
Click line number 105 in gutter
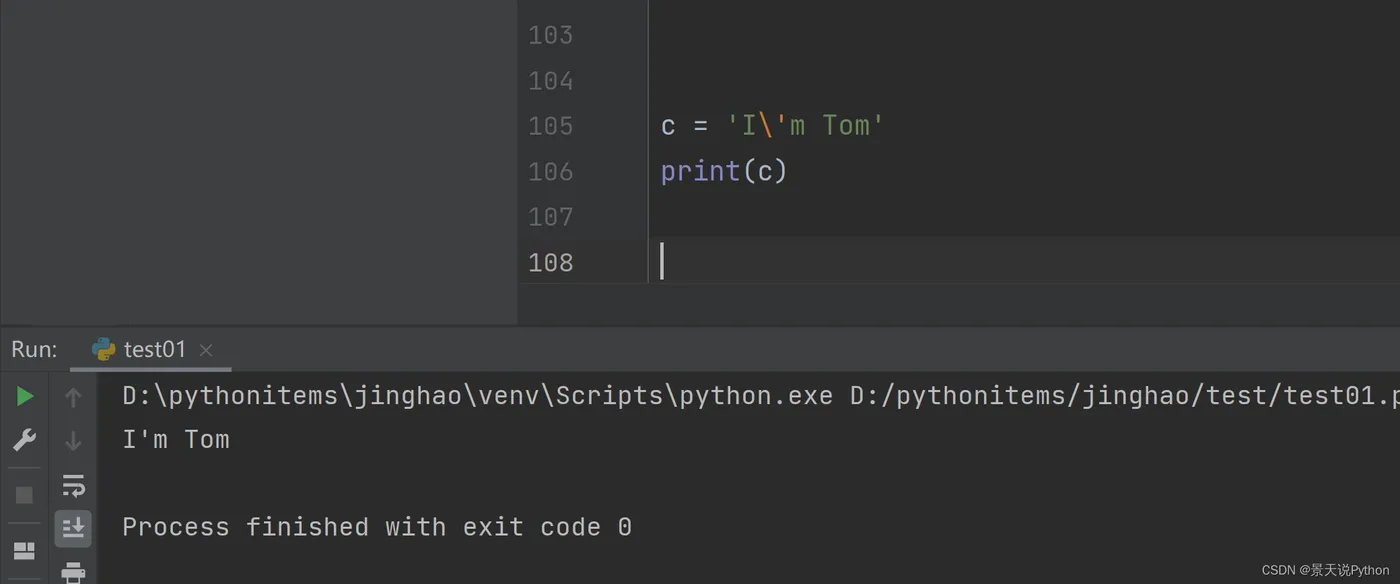point(550,126)
